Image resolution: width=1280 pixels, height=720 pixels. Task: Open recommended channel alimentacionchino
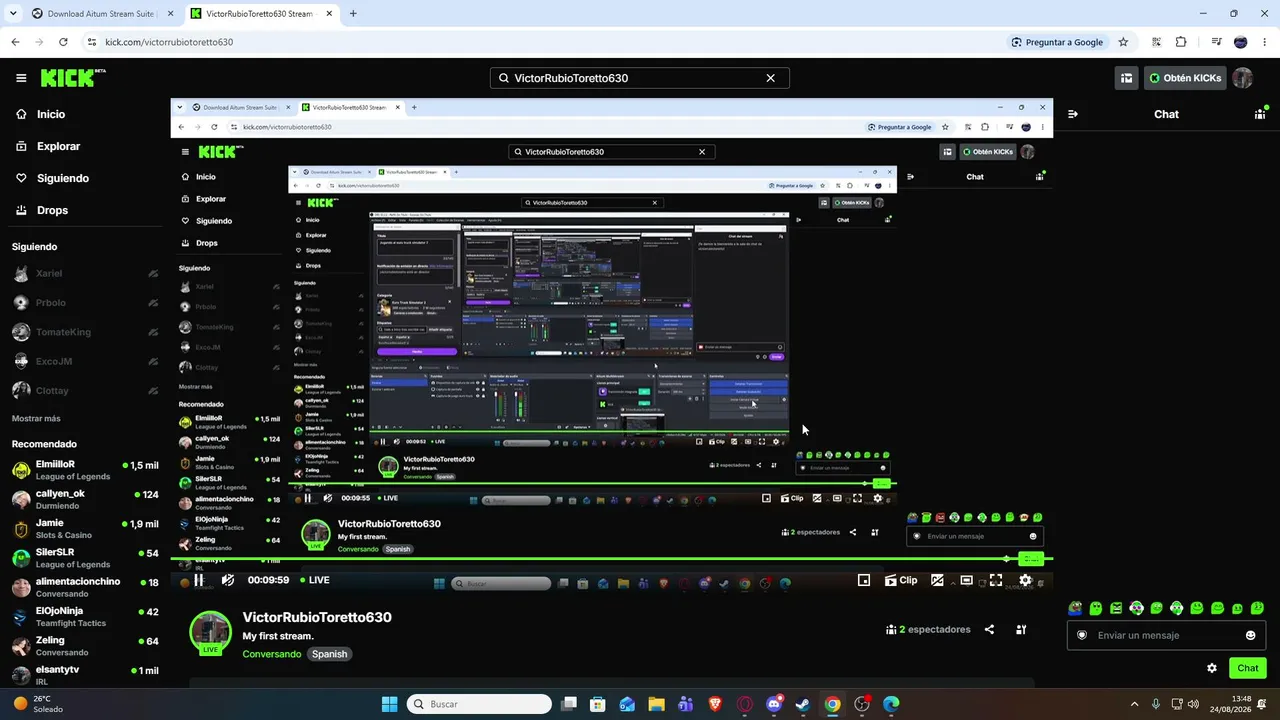click(85, 587)
